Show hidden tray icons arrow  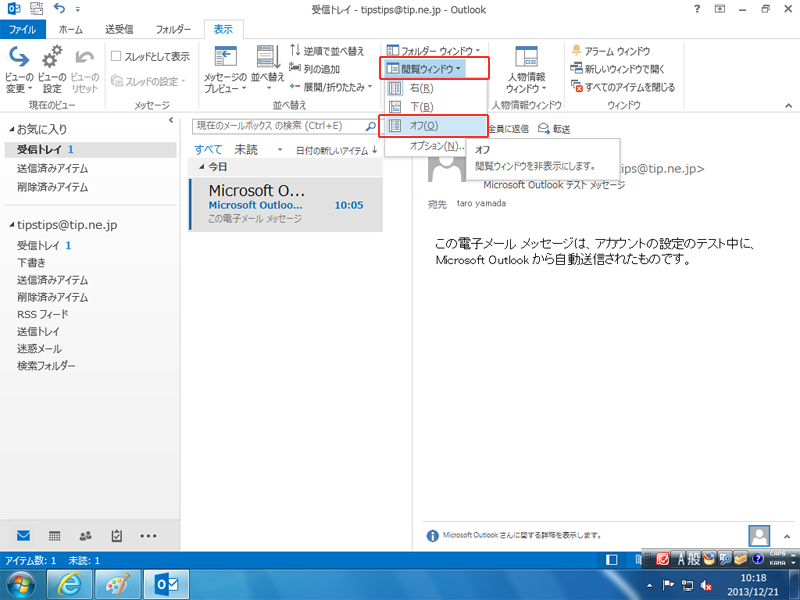point(649,586)
